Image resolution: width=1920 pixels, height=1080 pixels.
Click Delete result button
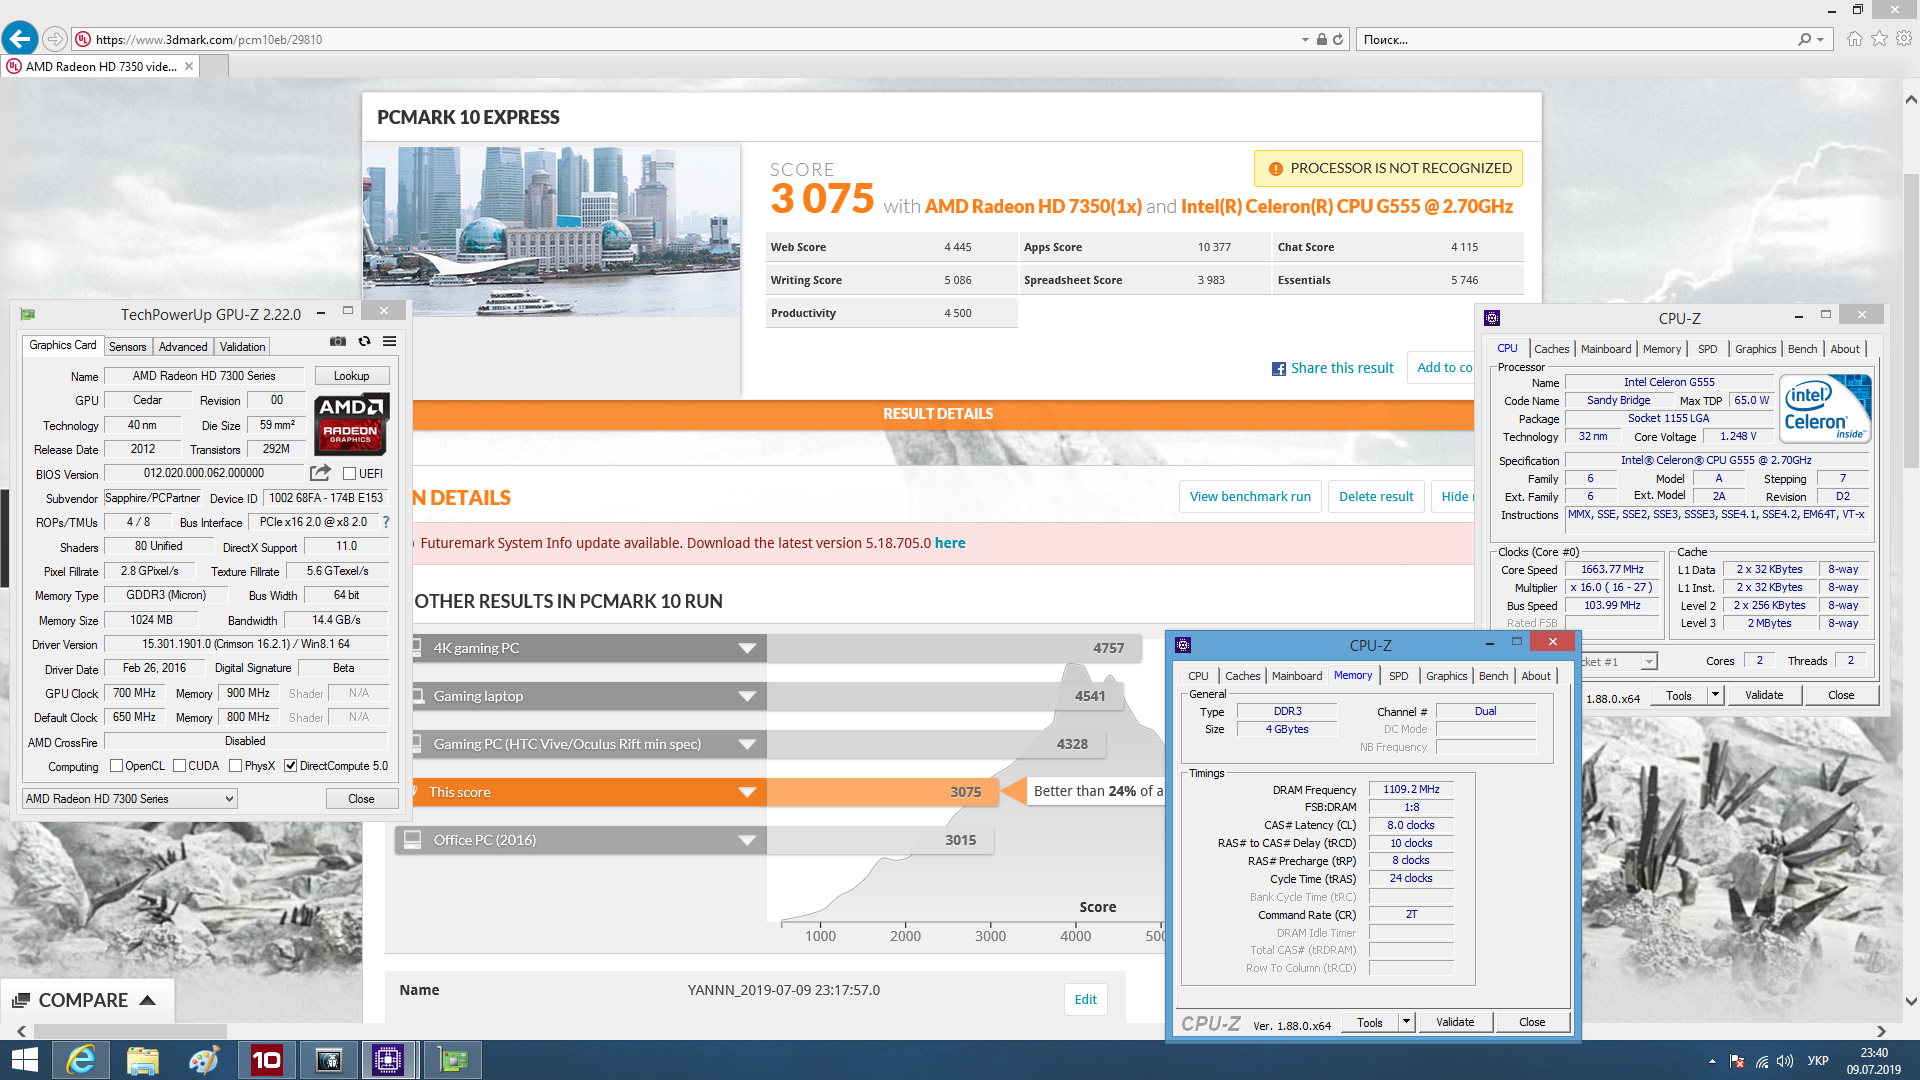(1376, 497)
